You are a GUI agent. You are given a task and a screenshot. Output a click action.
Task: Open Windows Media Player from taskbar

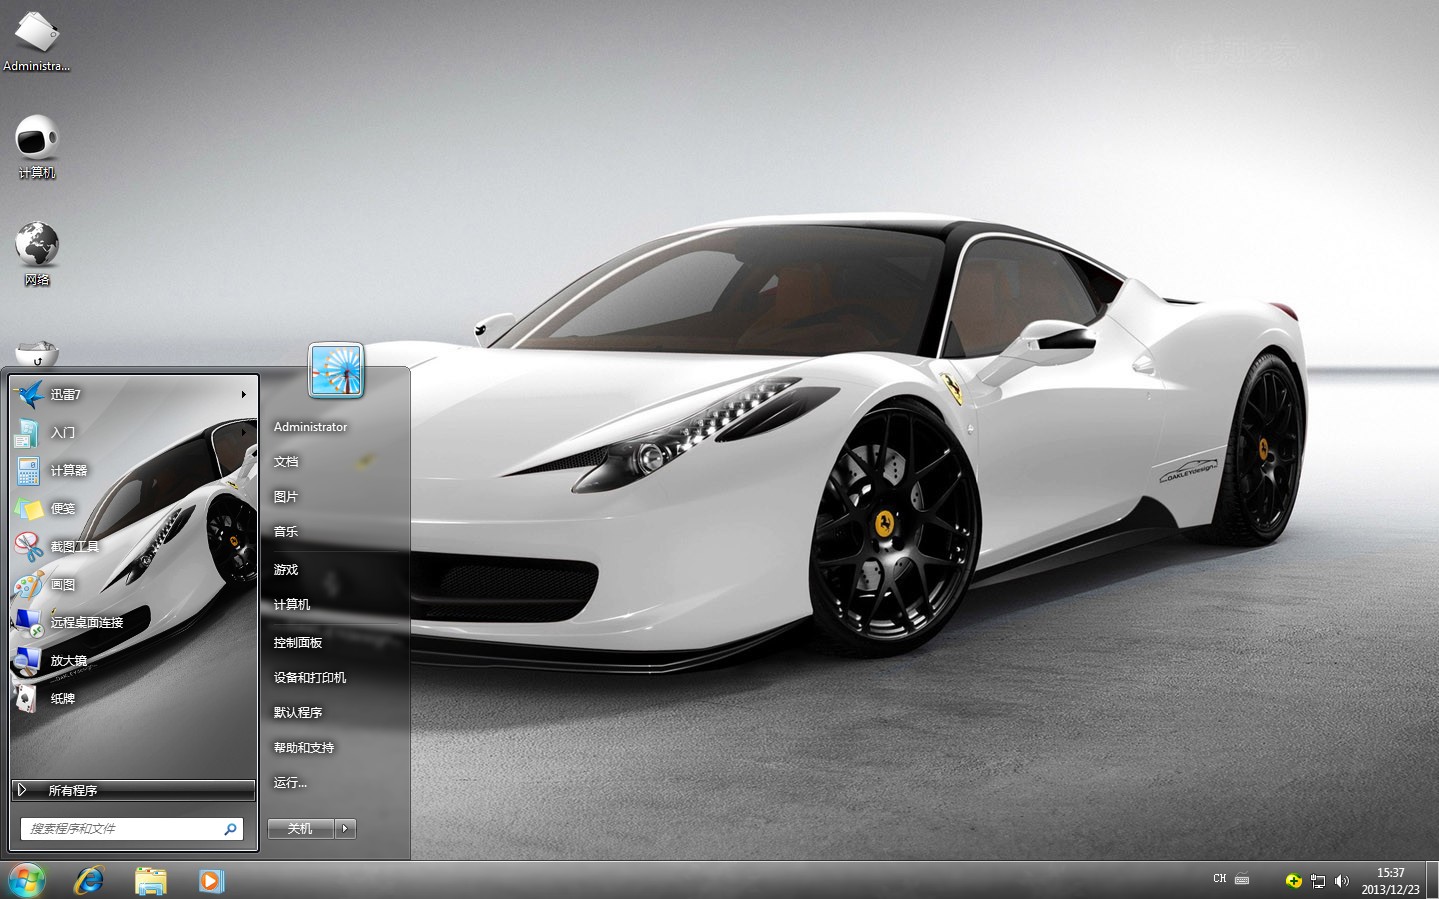pos(211,880)
